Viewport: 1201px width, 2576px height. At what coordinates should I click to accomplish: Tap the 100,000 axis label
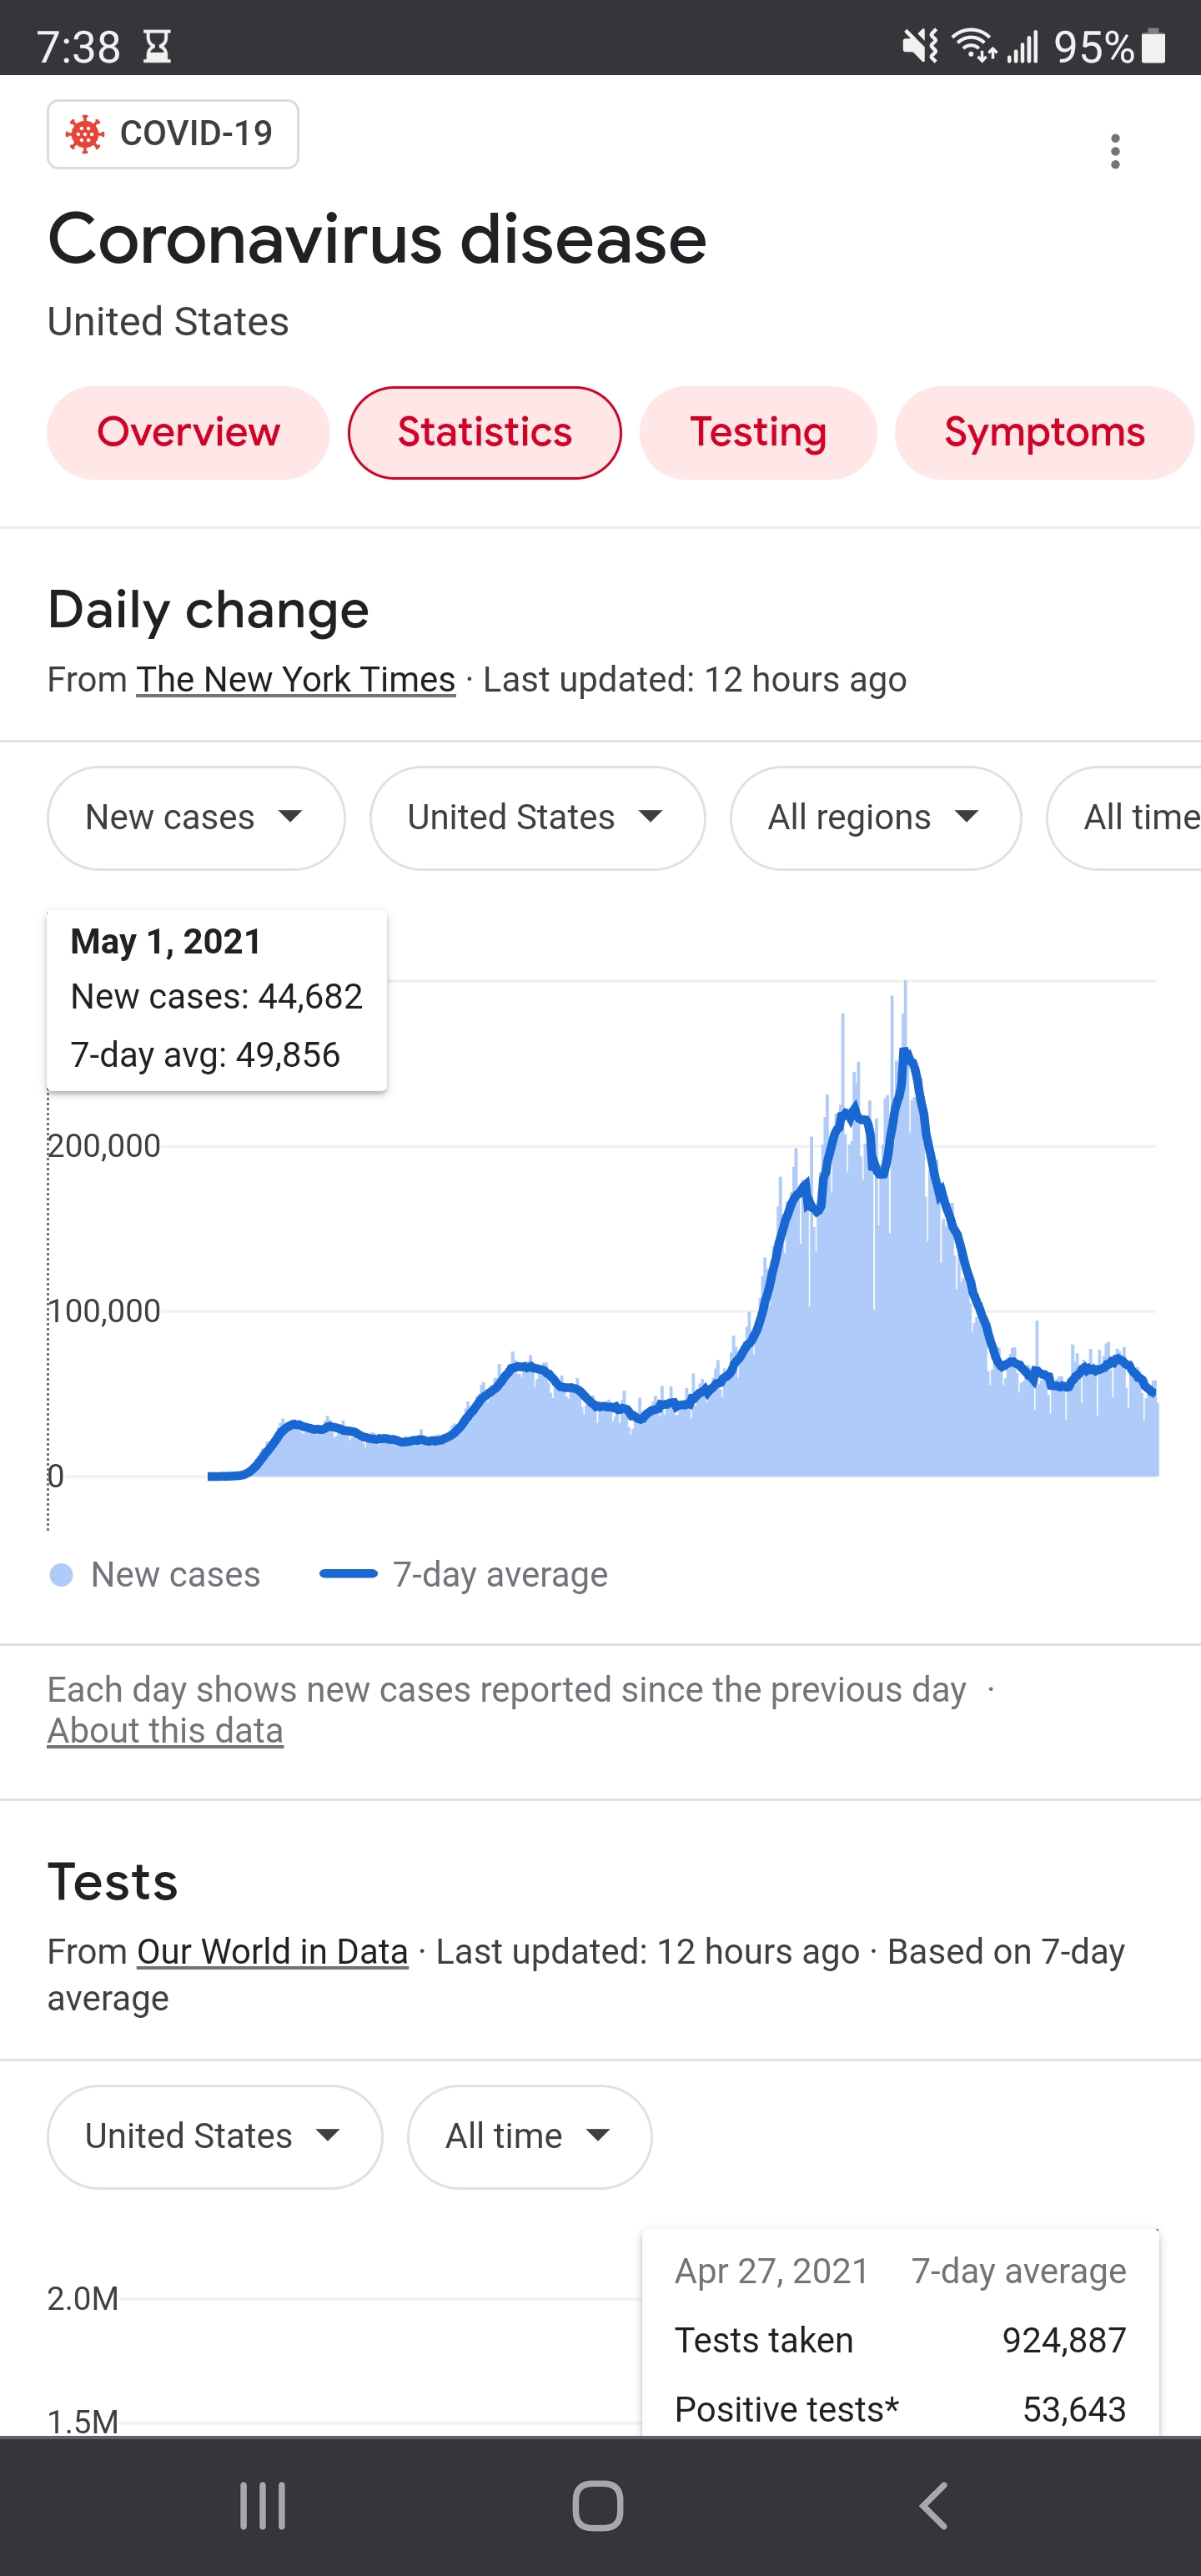click(104, 1311)
